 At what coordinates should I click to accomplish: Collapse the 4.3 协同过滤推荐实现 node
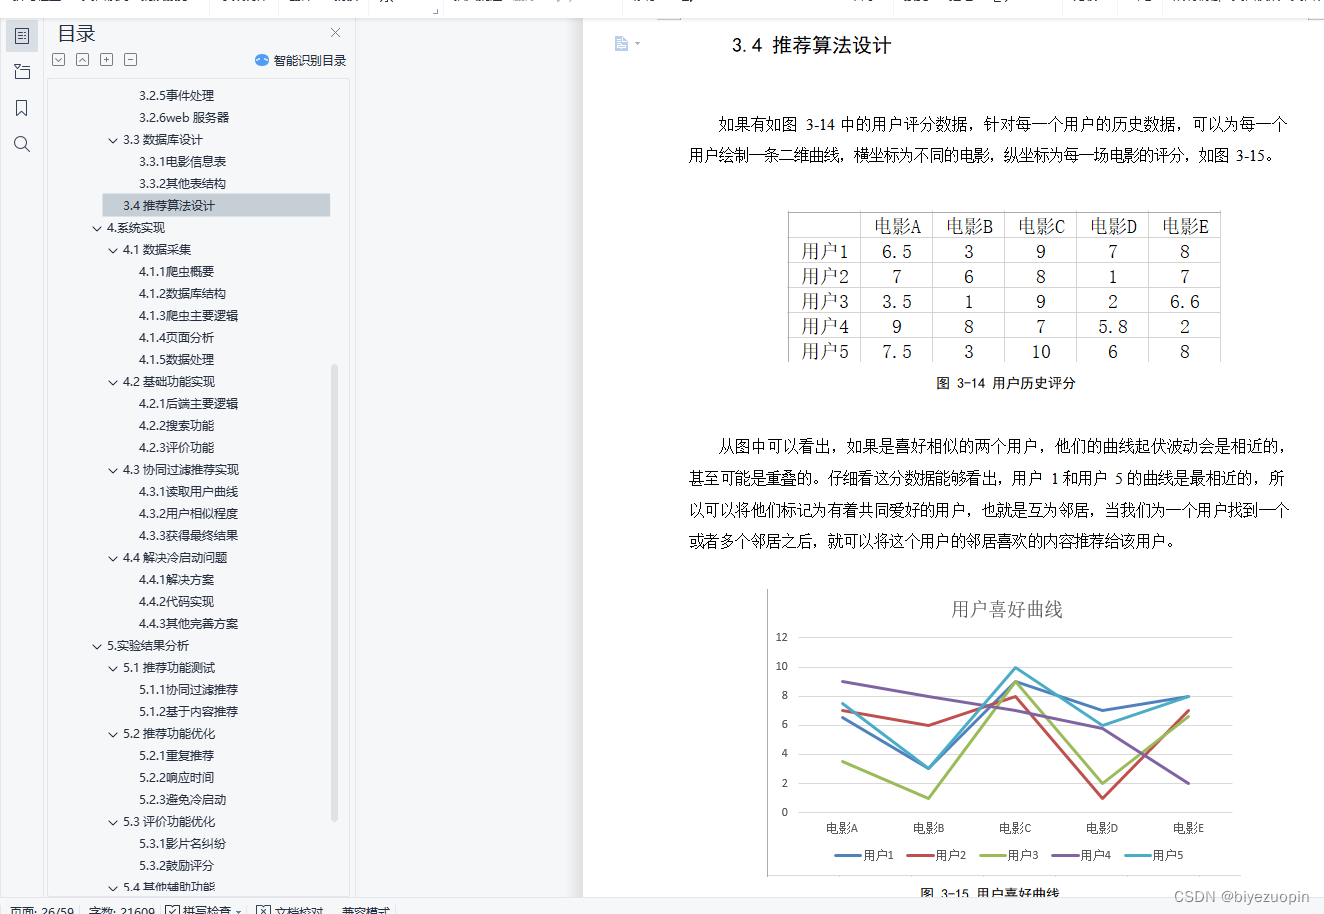113,470
